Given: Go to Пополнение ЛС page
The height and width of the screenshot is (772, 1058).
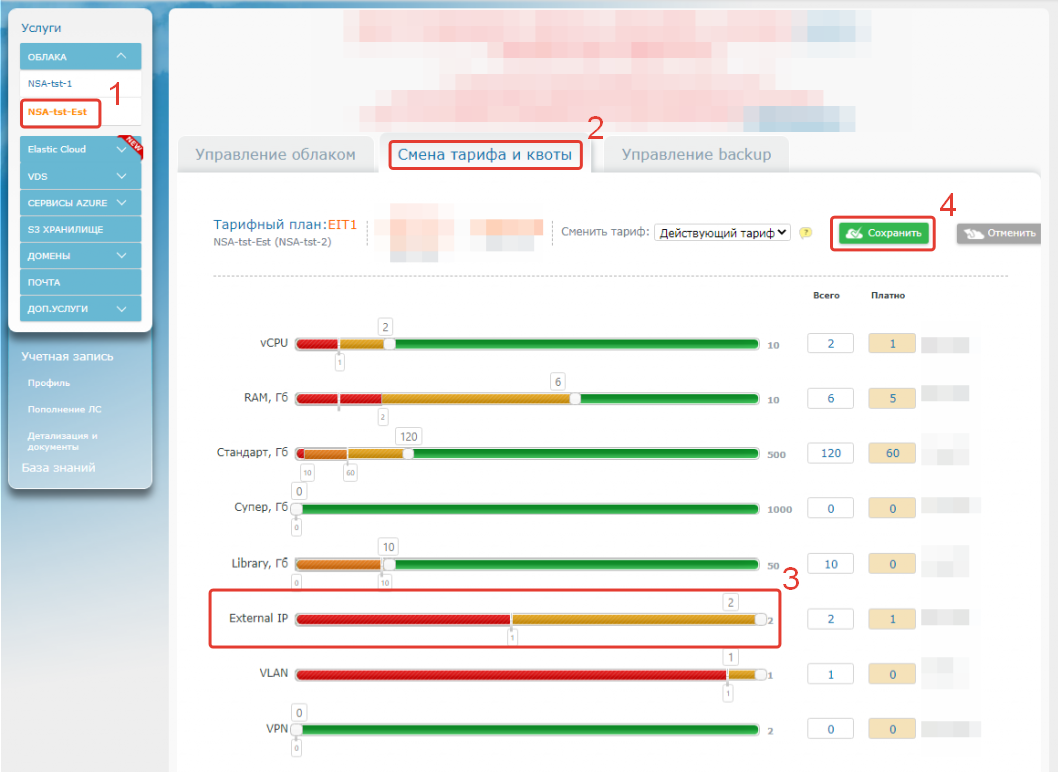Looking at the screenshot, I should [x=51, y=409].
